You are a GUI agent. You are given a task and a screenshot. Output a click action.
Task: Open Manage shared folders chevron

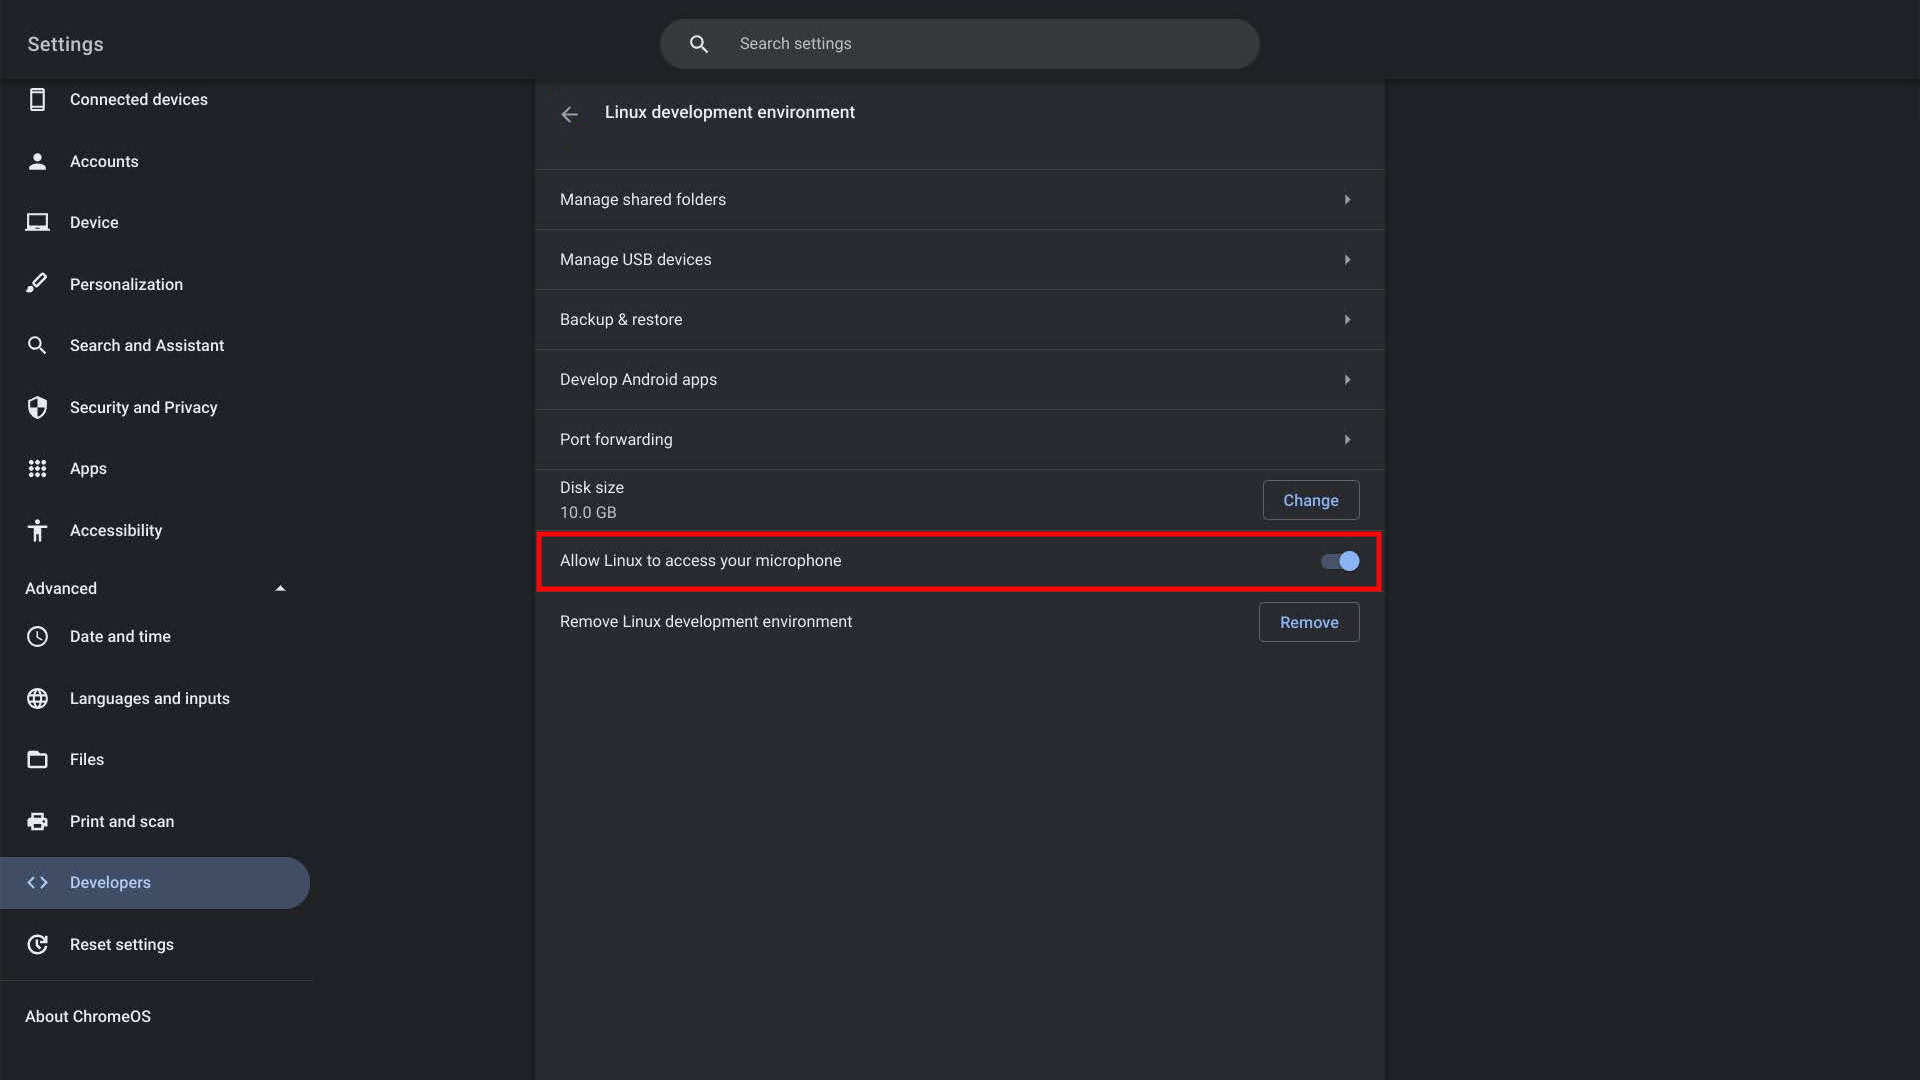point(1347,200)
